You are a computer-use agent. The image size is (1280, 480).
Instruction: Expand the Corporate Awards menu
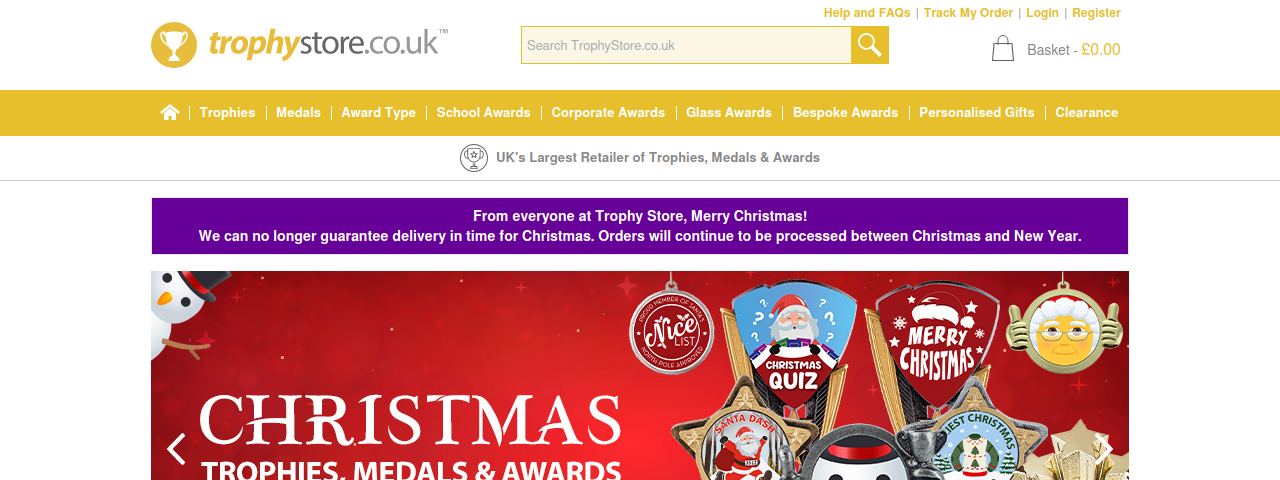pyautogui.click(x=608, y=113)
